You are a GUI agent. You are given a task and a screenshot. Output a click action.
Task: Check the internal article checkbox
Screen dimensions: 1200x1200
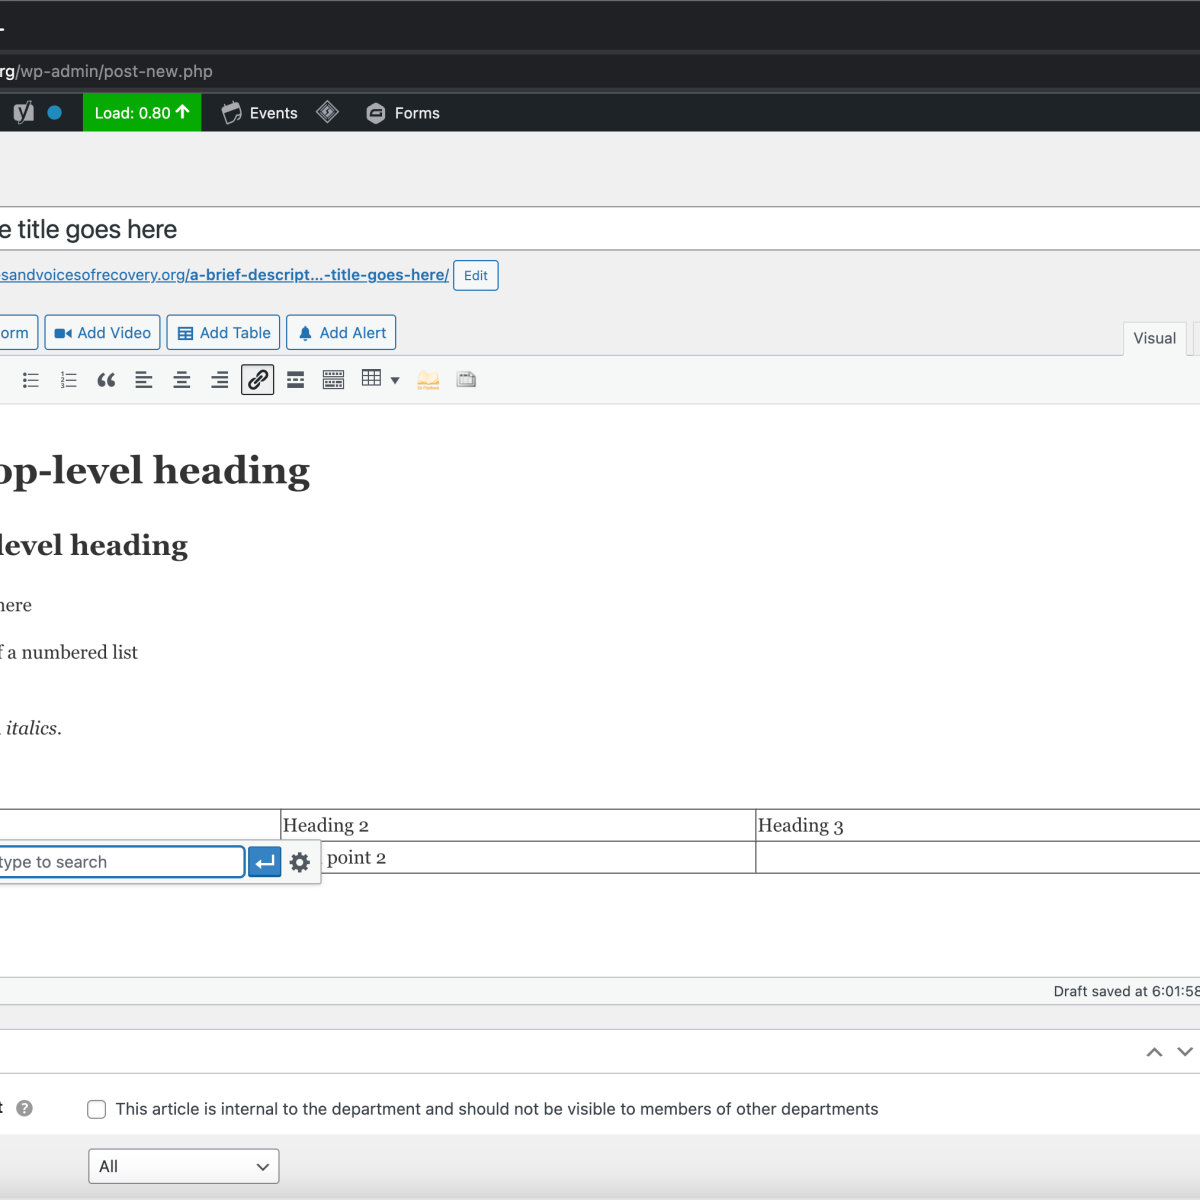97,1109
